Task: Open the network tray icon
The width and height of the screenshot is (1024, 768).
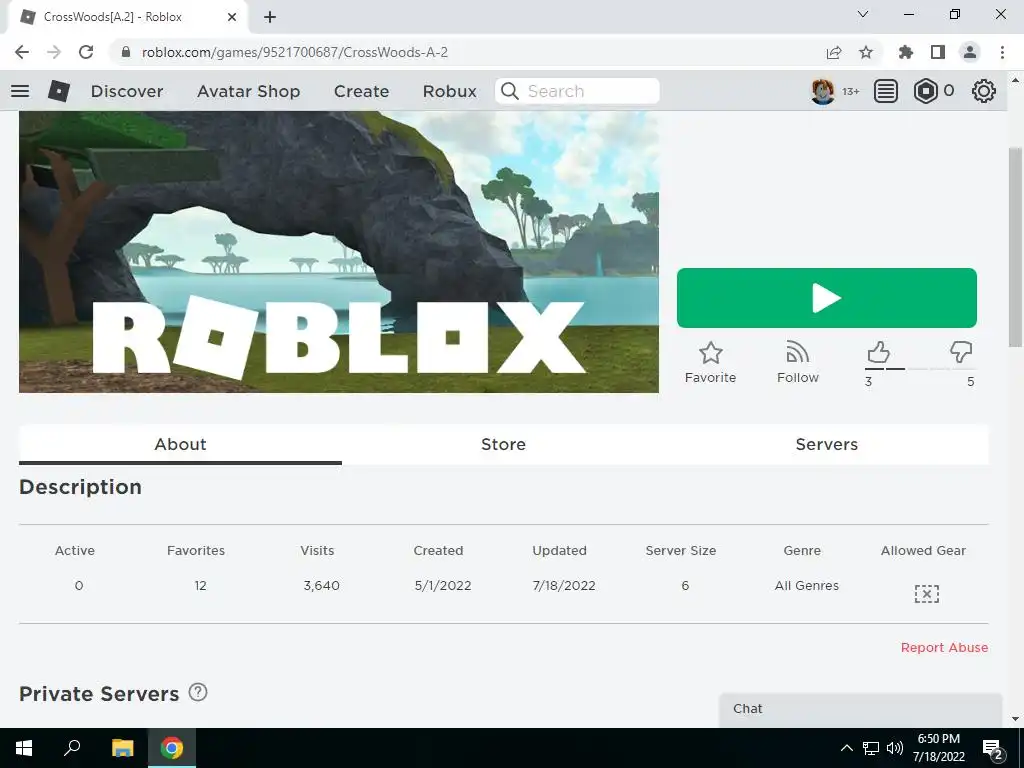Action: [871, 748]
